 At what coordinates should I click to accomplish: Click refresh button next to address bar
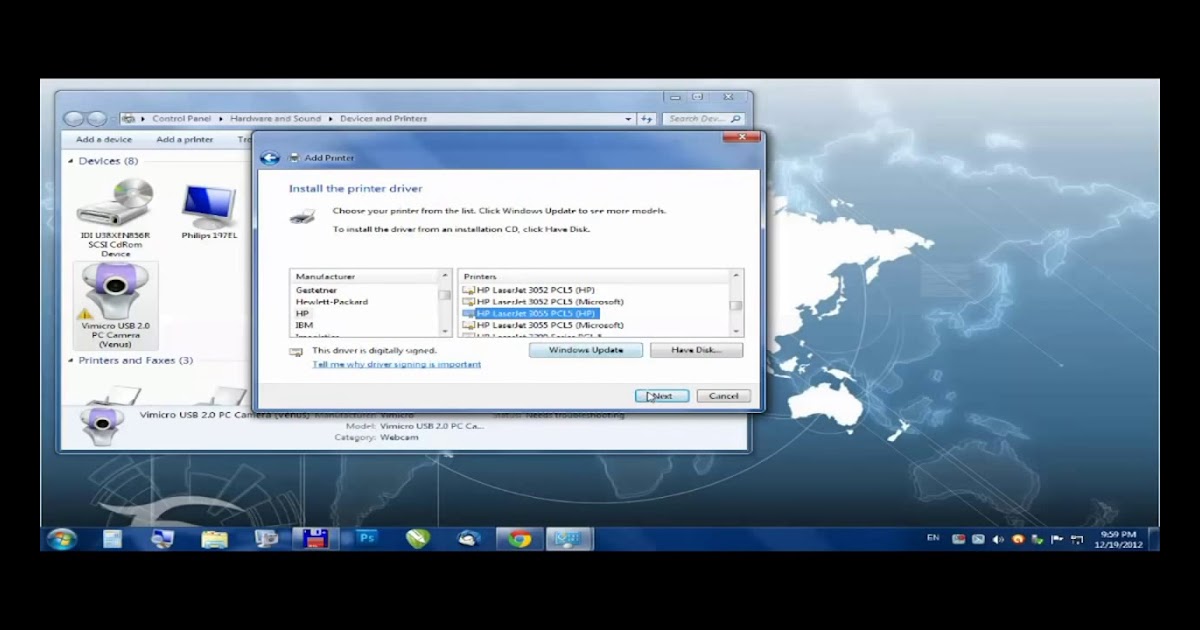pos(647,119)
